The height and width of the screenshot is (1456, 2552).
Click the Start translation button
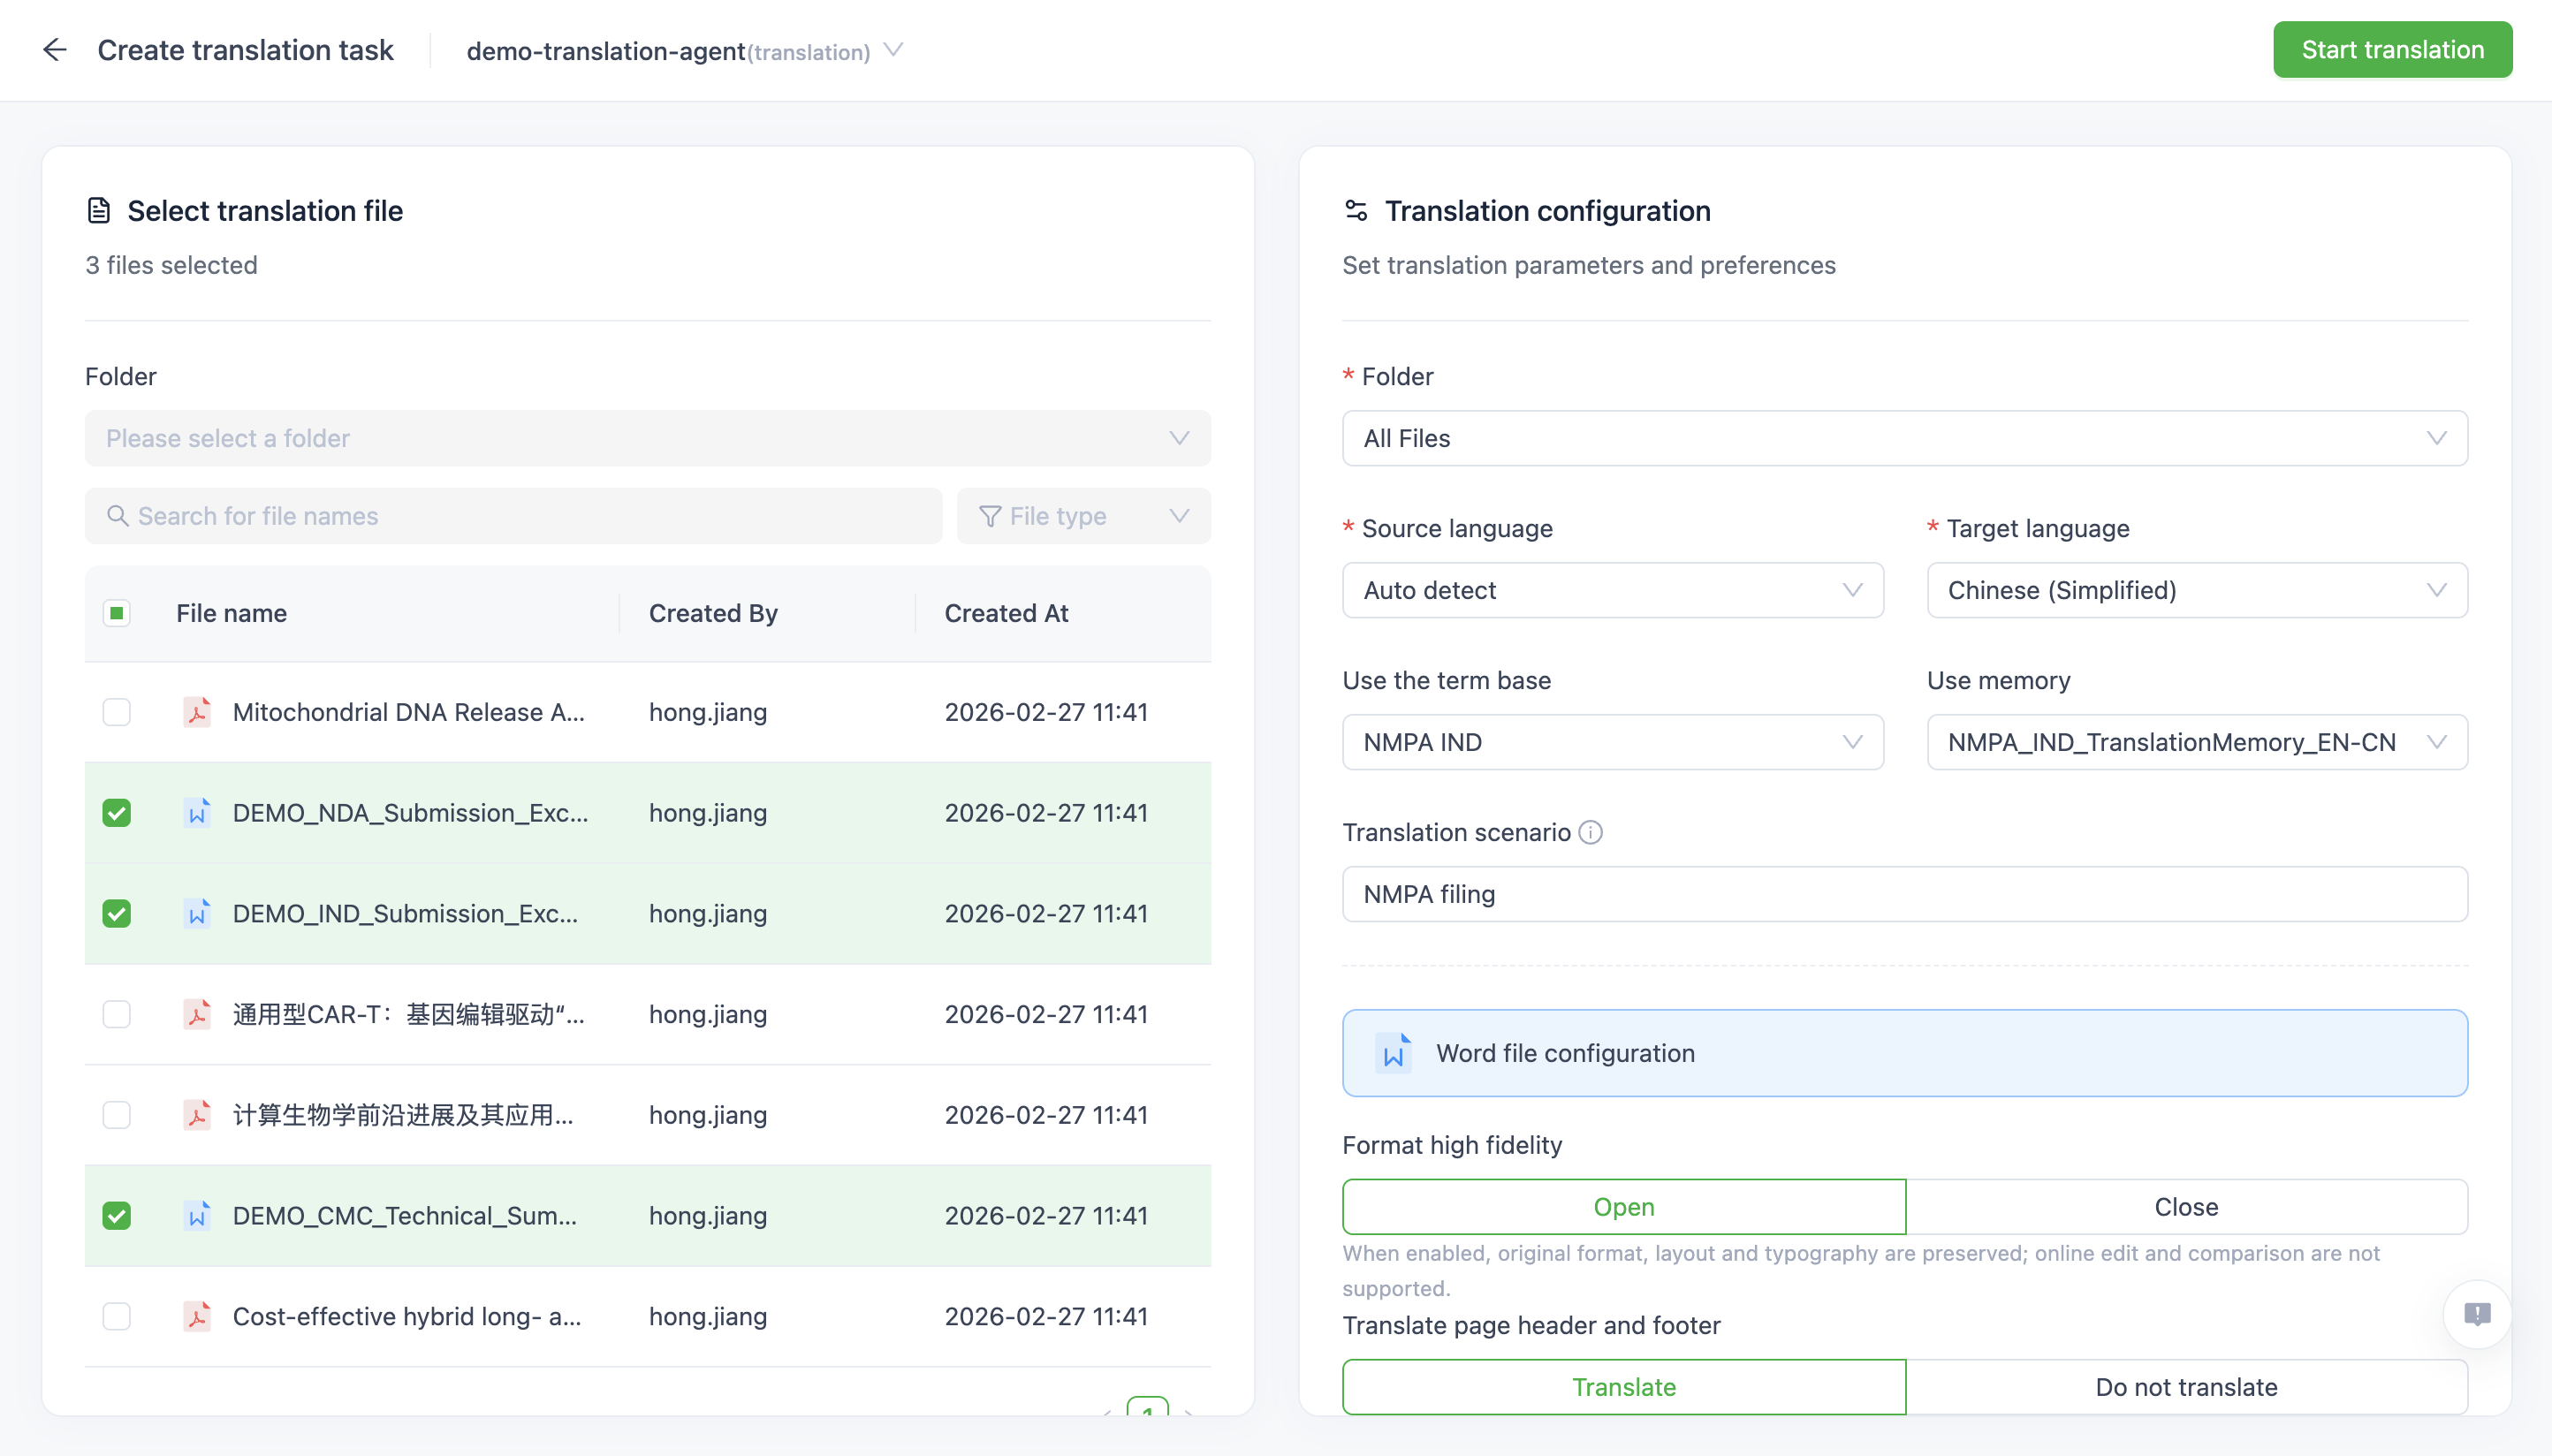[x=2392, y=50]
